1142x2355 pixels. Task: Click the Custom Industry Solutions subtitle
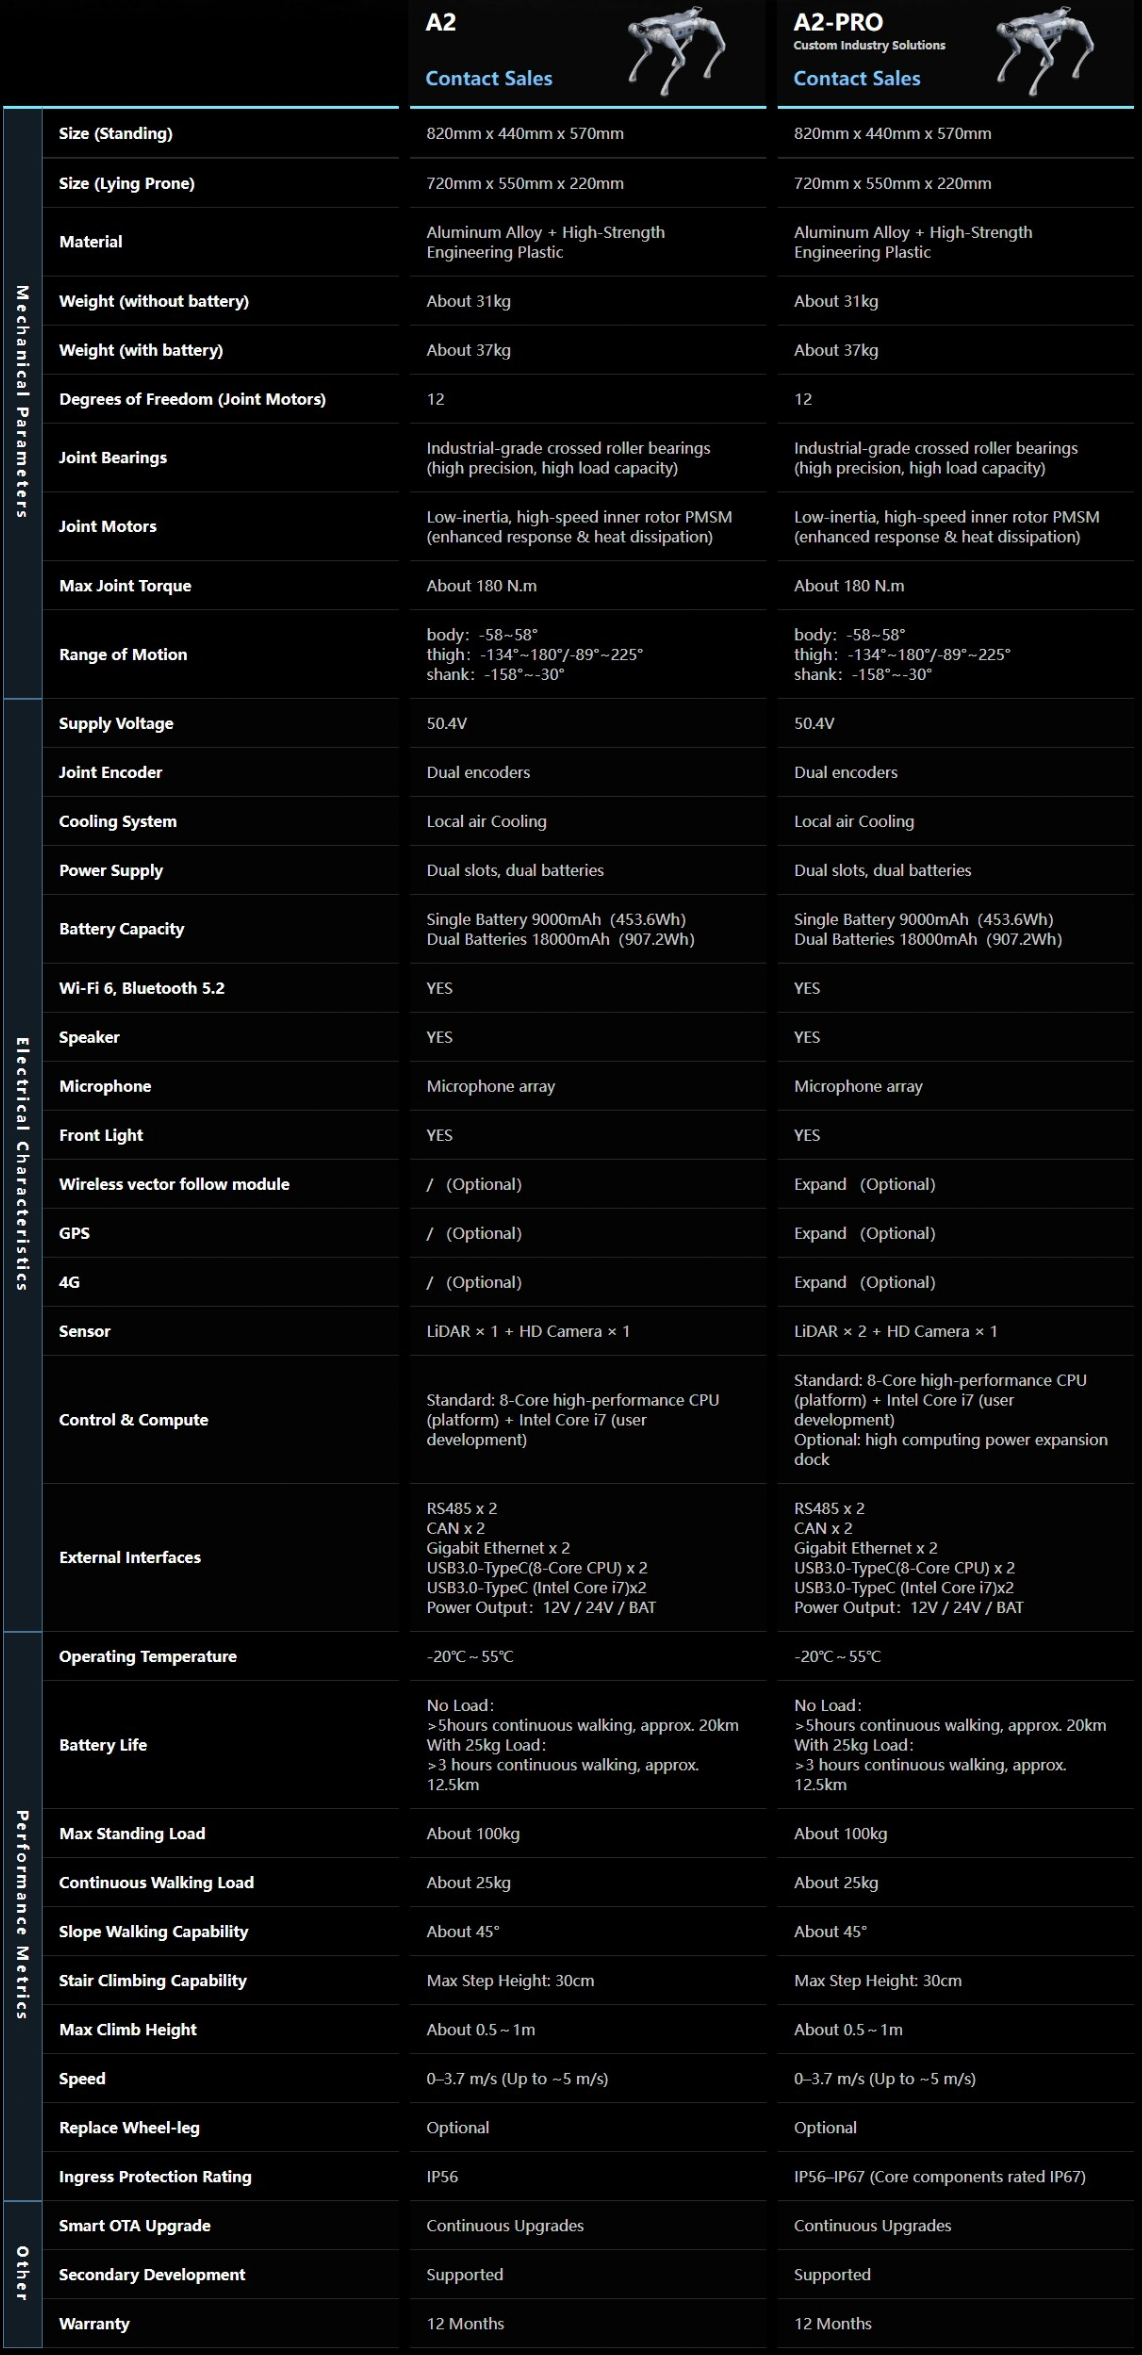(x=869, y=46)
